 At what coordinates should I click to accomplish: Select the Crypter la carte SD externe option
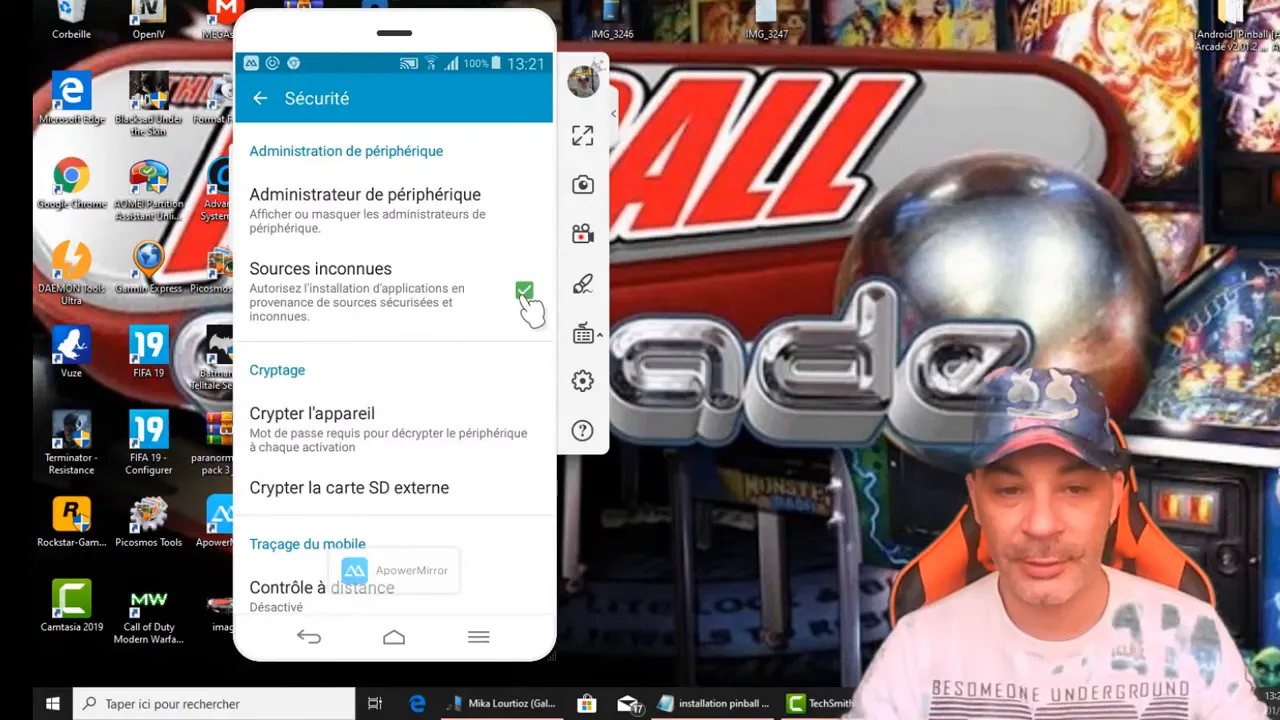point(349,488)
